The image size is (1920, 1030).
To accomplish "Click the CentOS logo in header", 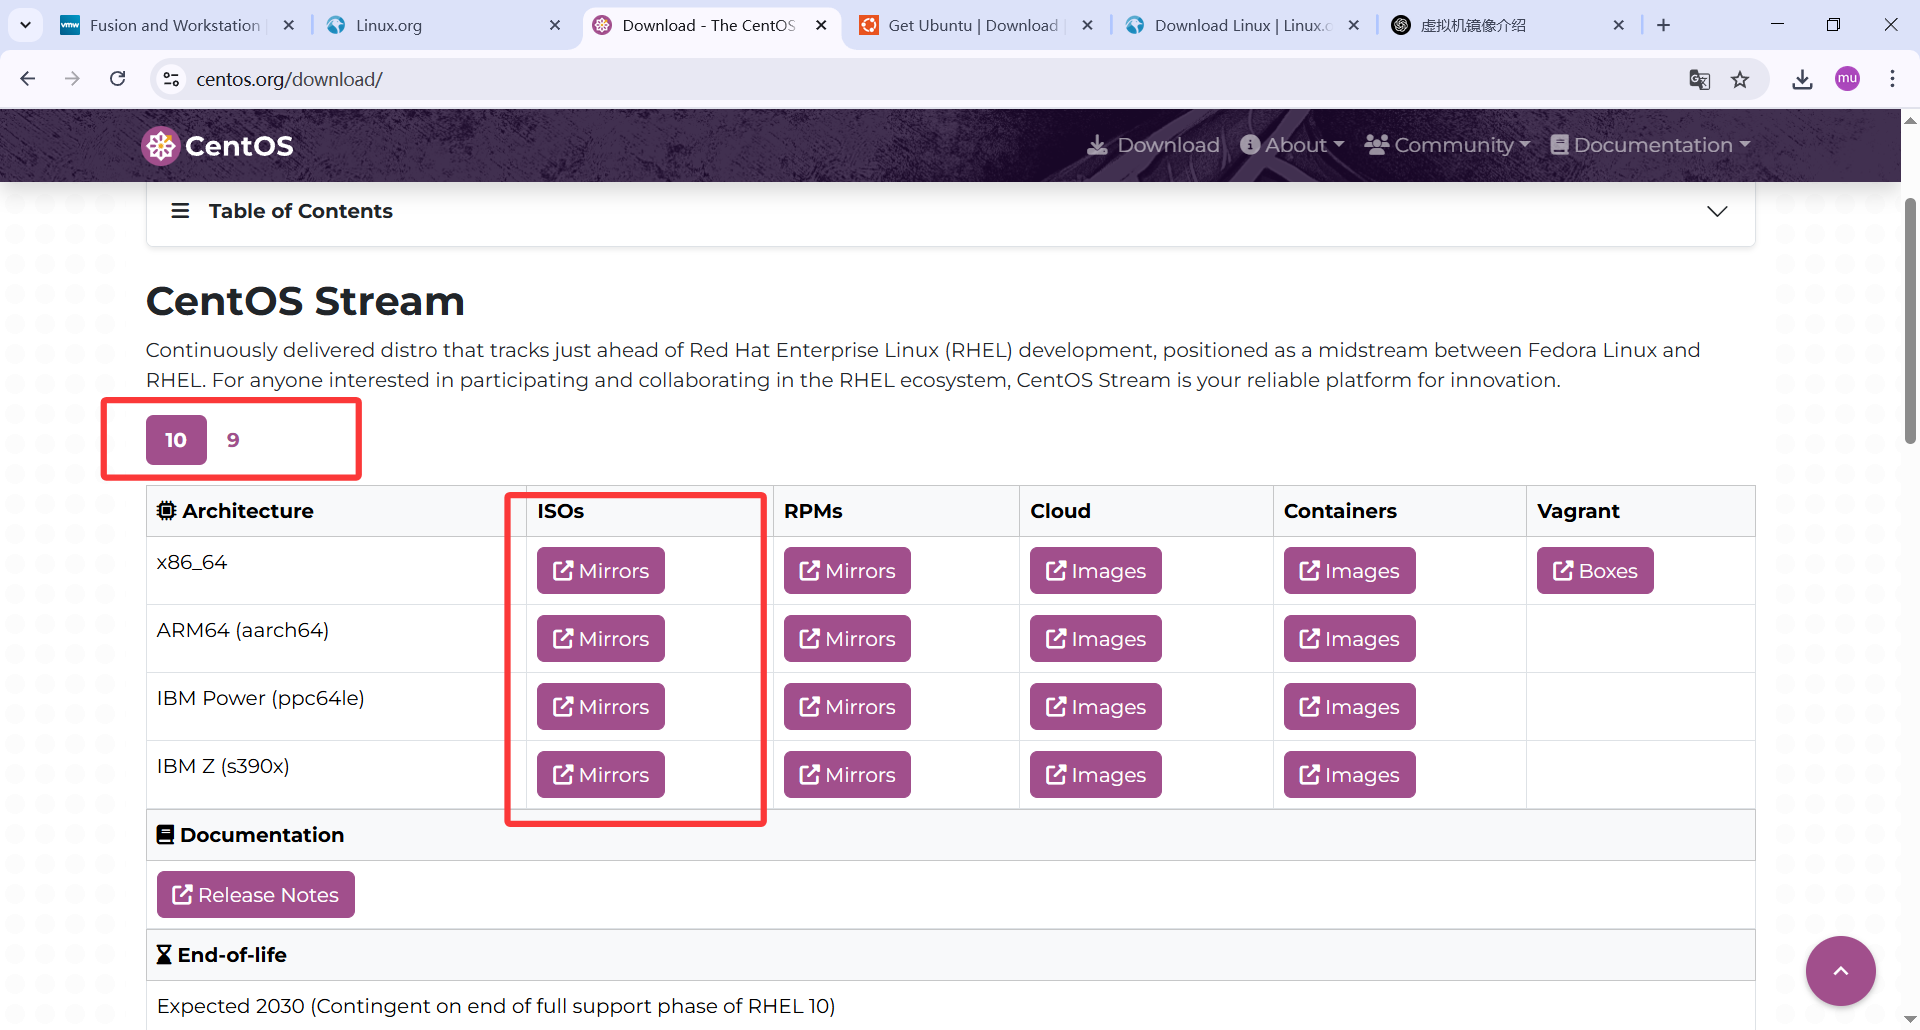I will click(x=217, y=146).
